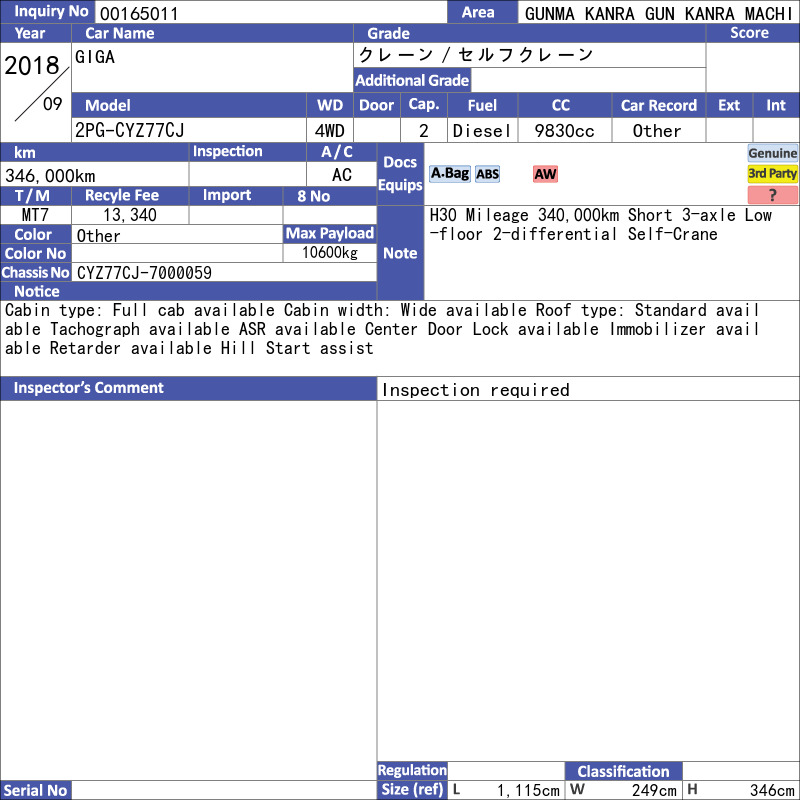The height and width of the screenshot is (800, 800).
Task: Click the engine size 9830cc
Action: [x=564, y=131]
